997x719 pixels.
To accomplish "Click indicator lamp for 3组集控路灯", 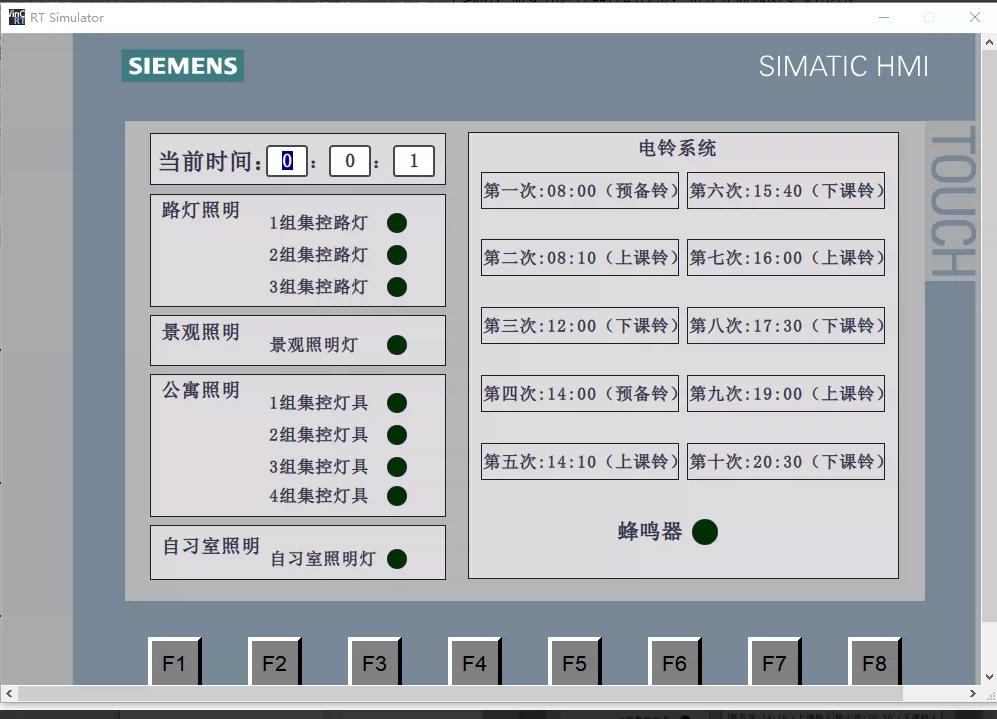I will click(397, 287).
